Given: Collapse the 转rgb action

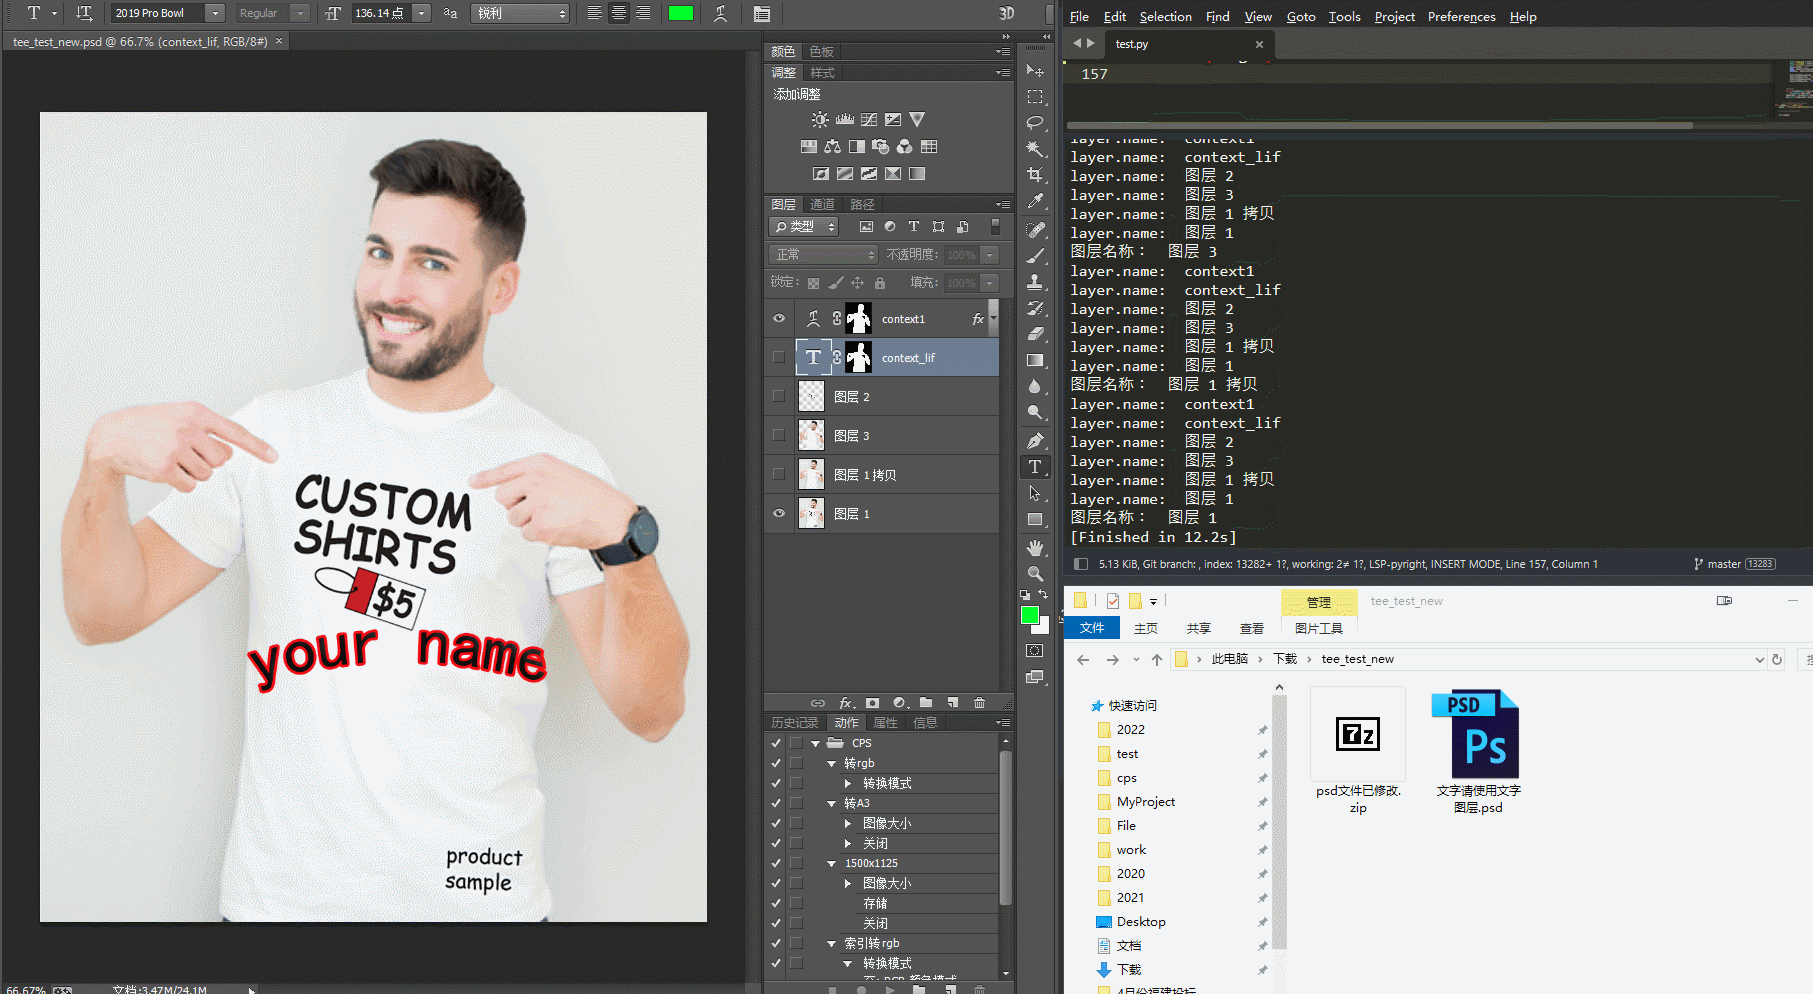Looking at the screenshot, I should tap(832, 763).
